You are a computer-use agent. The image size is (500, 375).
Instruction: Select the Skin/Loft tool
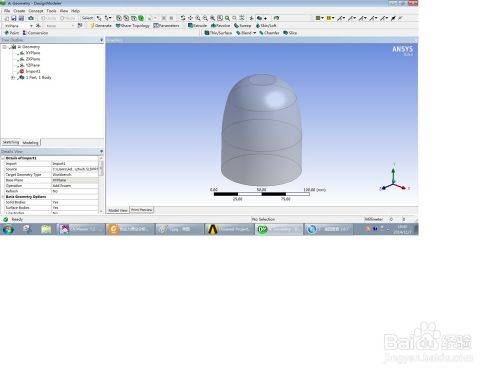[x=266, y=26]
